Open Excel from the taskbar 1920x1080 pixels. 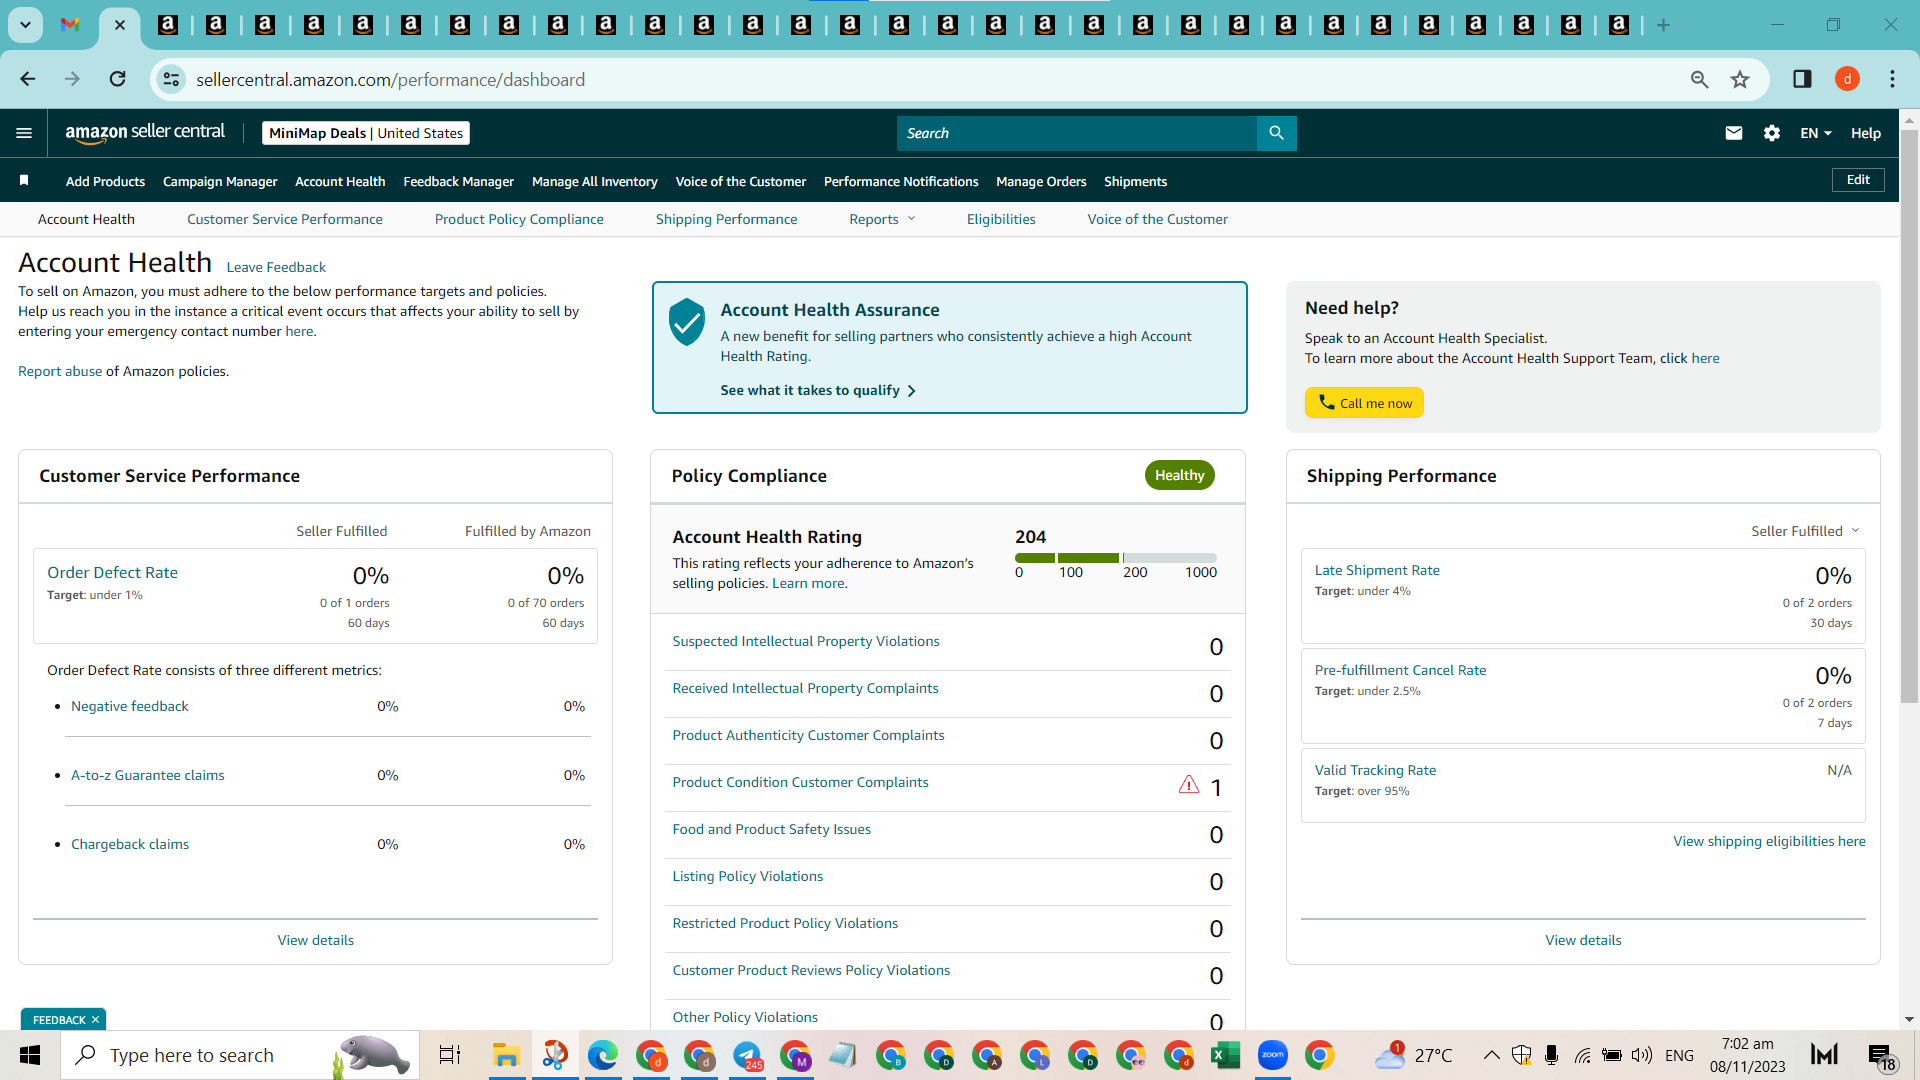click(x=1225, y=1055)
